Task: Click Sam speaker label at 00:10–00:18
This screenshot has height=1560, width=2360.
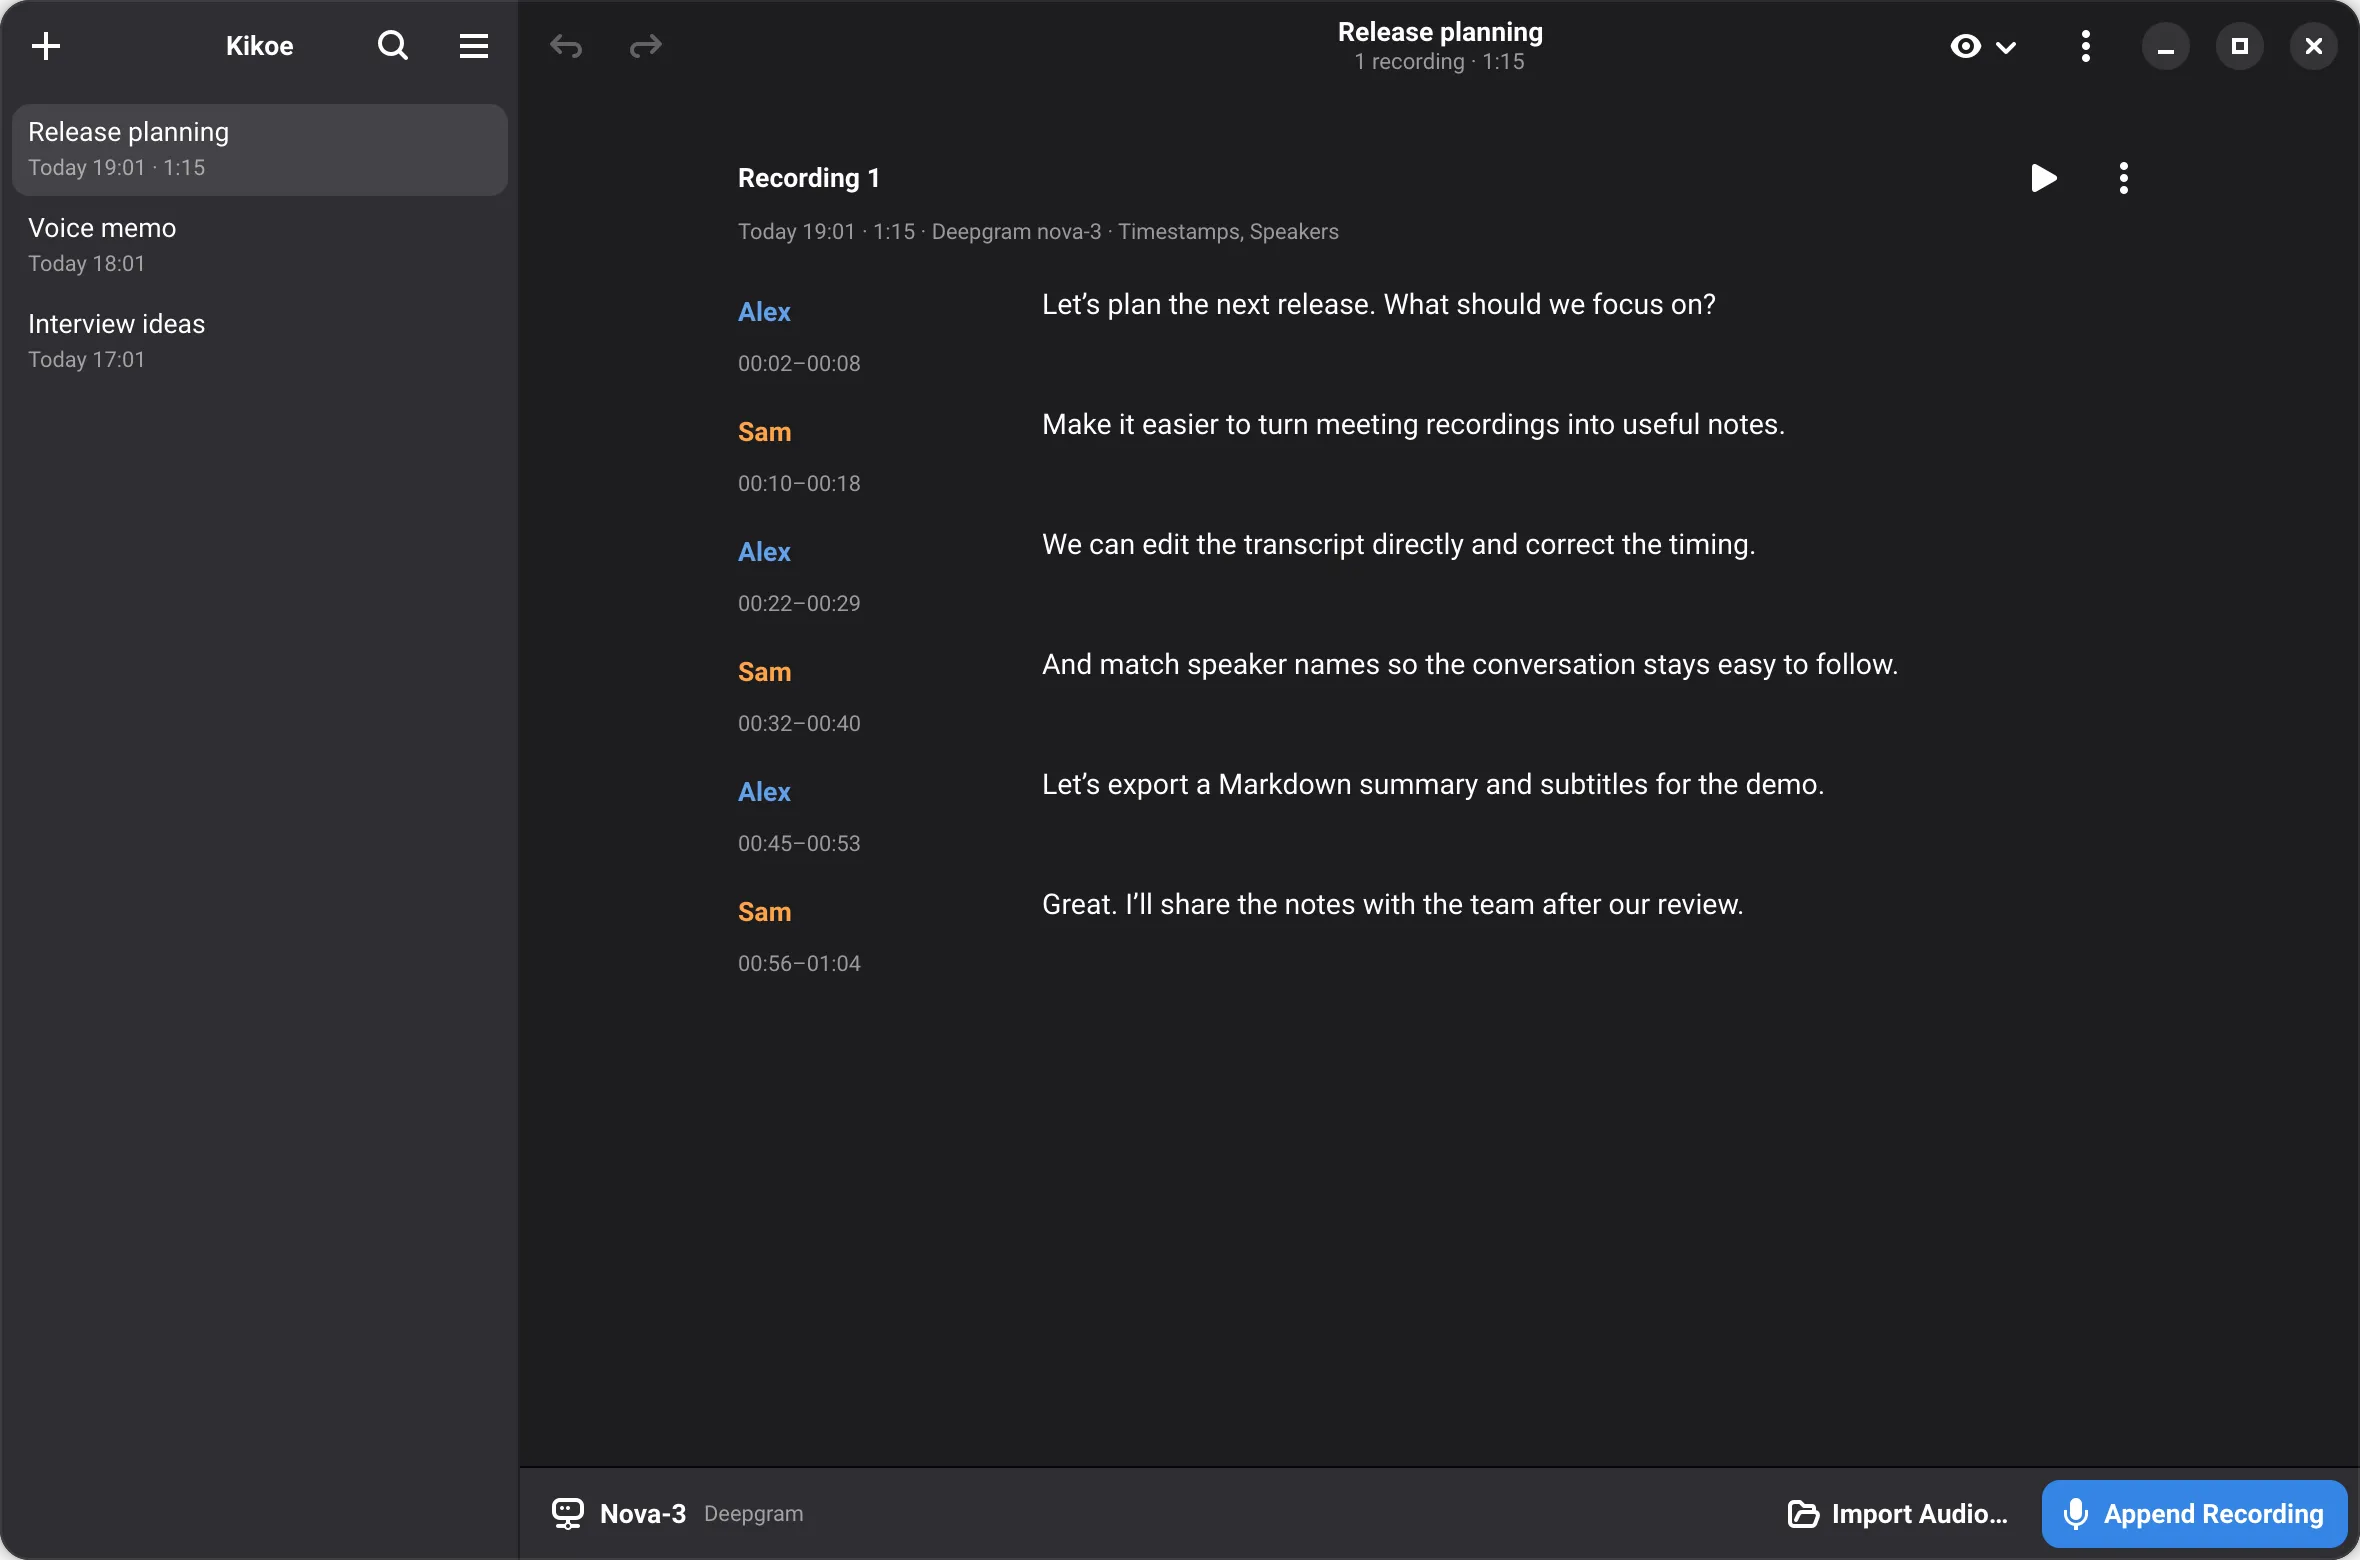Action: 764,432
